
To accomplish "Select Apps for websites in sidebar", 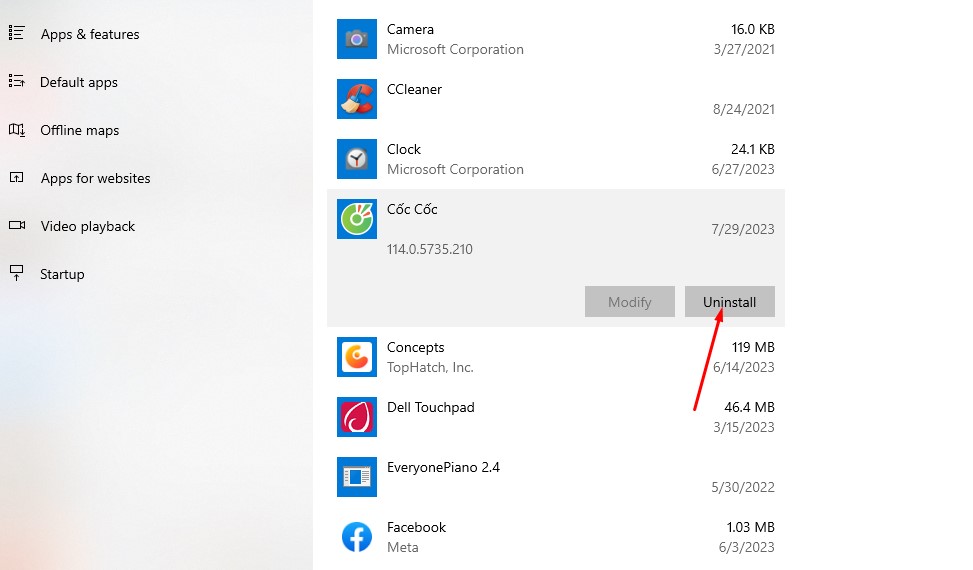I will (95, 178).
